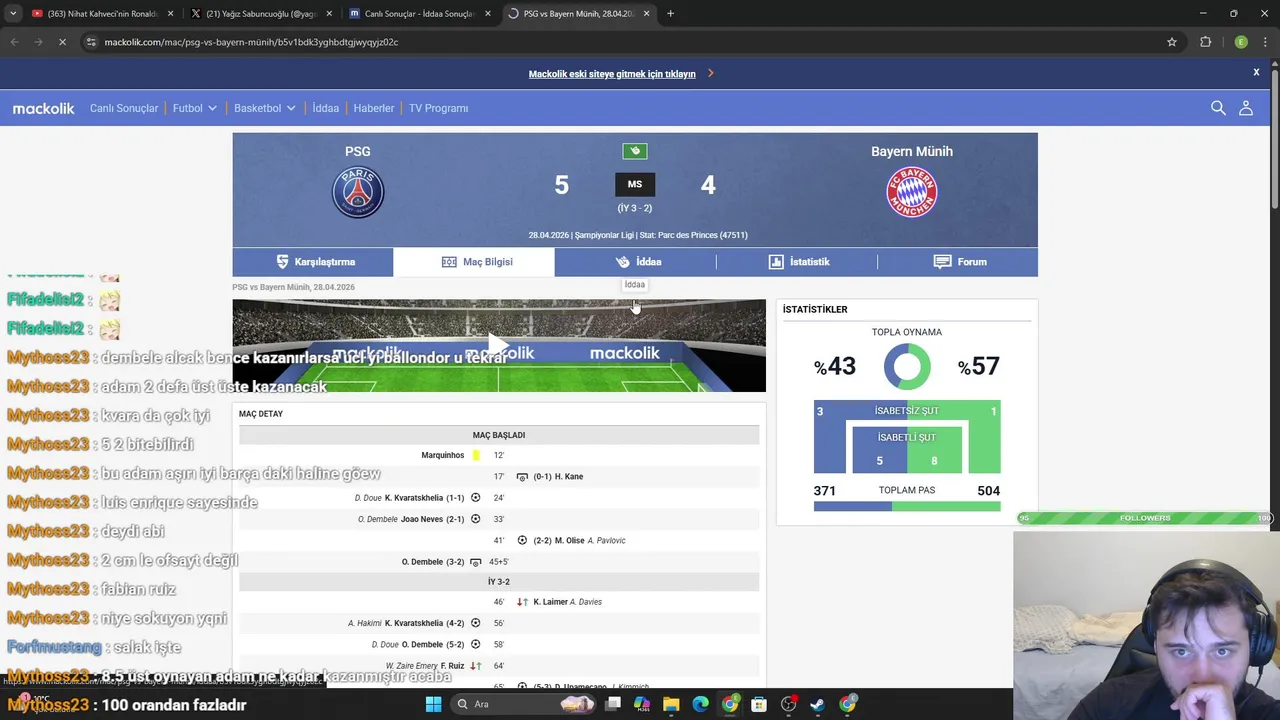Open İddaa in top navigation
Screen dimensions: 1280x720
pyautogui.click(x=326, y=108)
